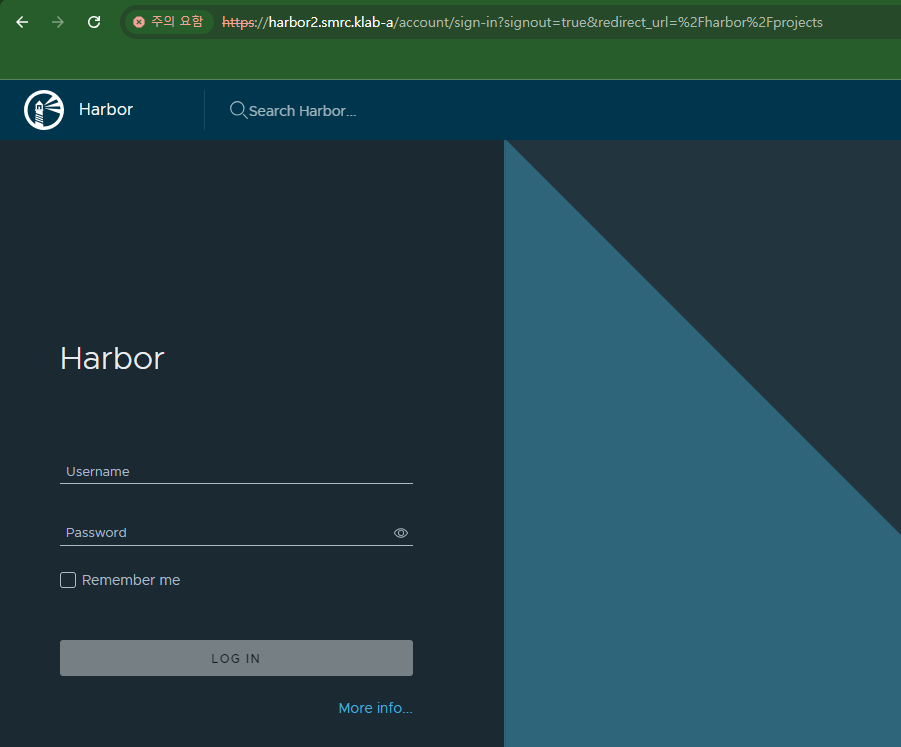Click the large Harbor login heading
Image resolution: width=901 pixels, height=747 pixels.
click(113, 359)
